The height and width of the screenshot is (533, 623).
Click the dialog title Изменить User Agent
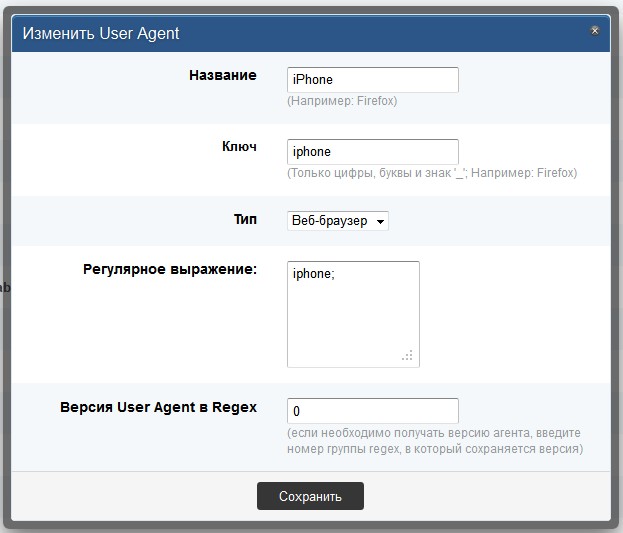tap(101, 33)
